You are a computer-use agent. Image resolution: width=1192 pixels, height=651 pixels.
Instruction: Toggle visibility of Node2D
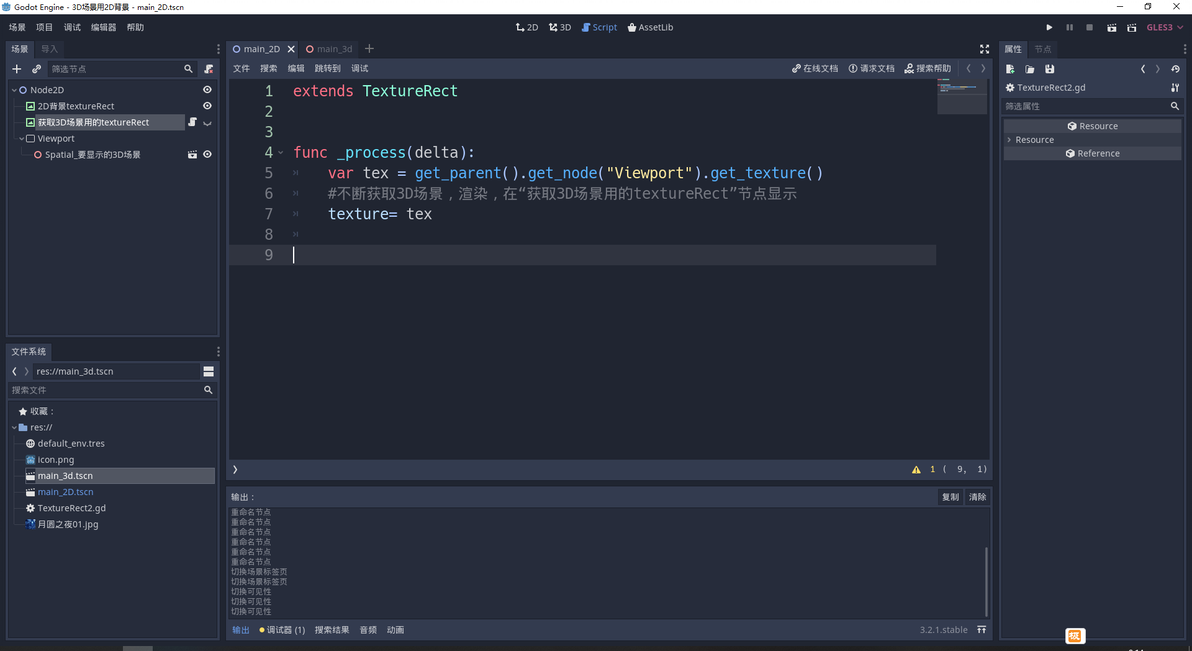[x=207, y=90]
